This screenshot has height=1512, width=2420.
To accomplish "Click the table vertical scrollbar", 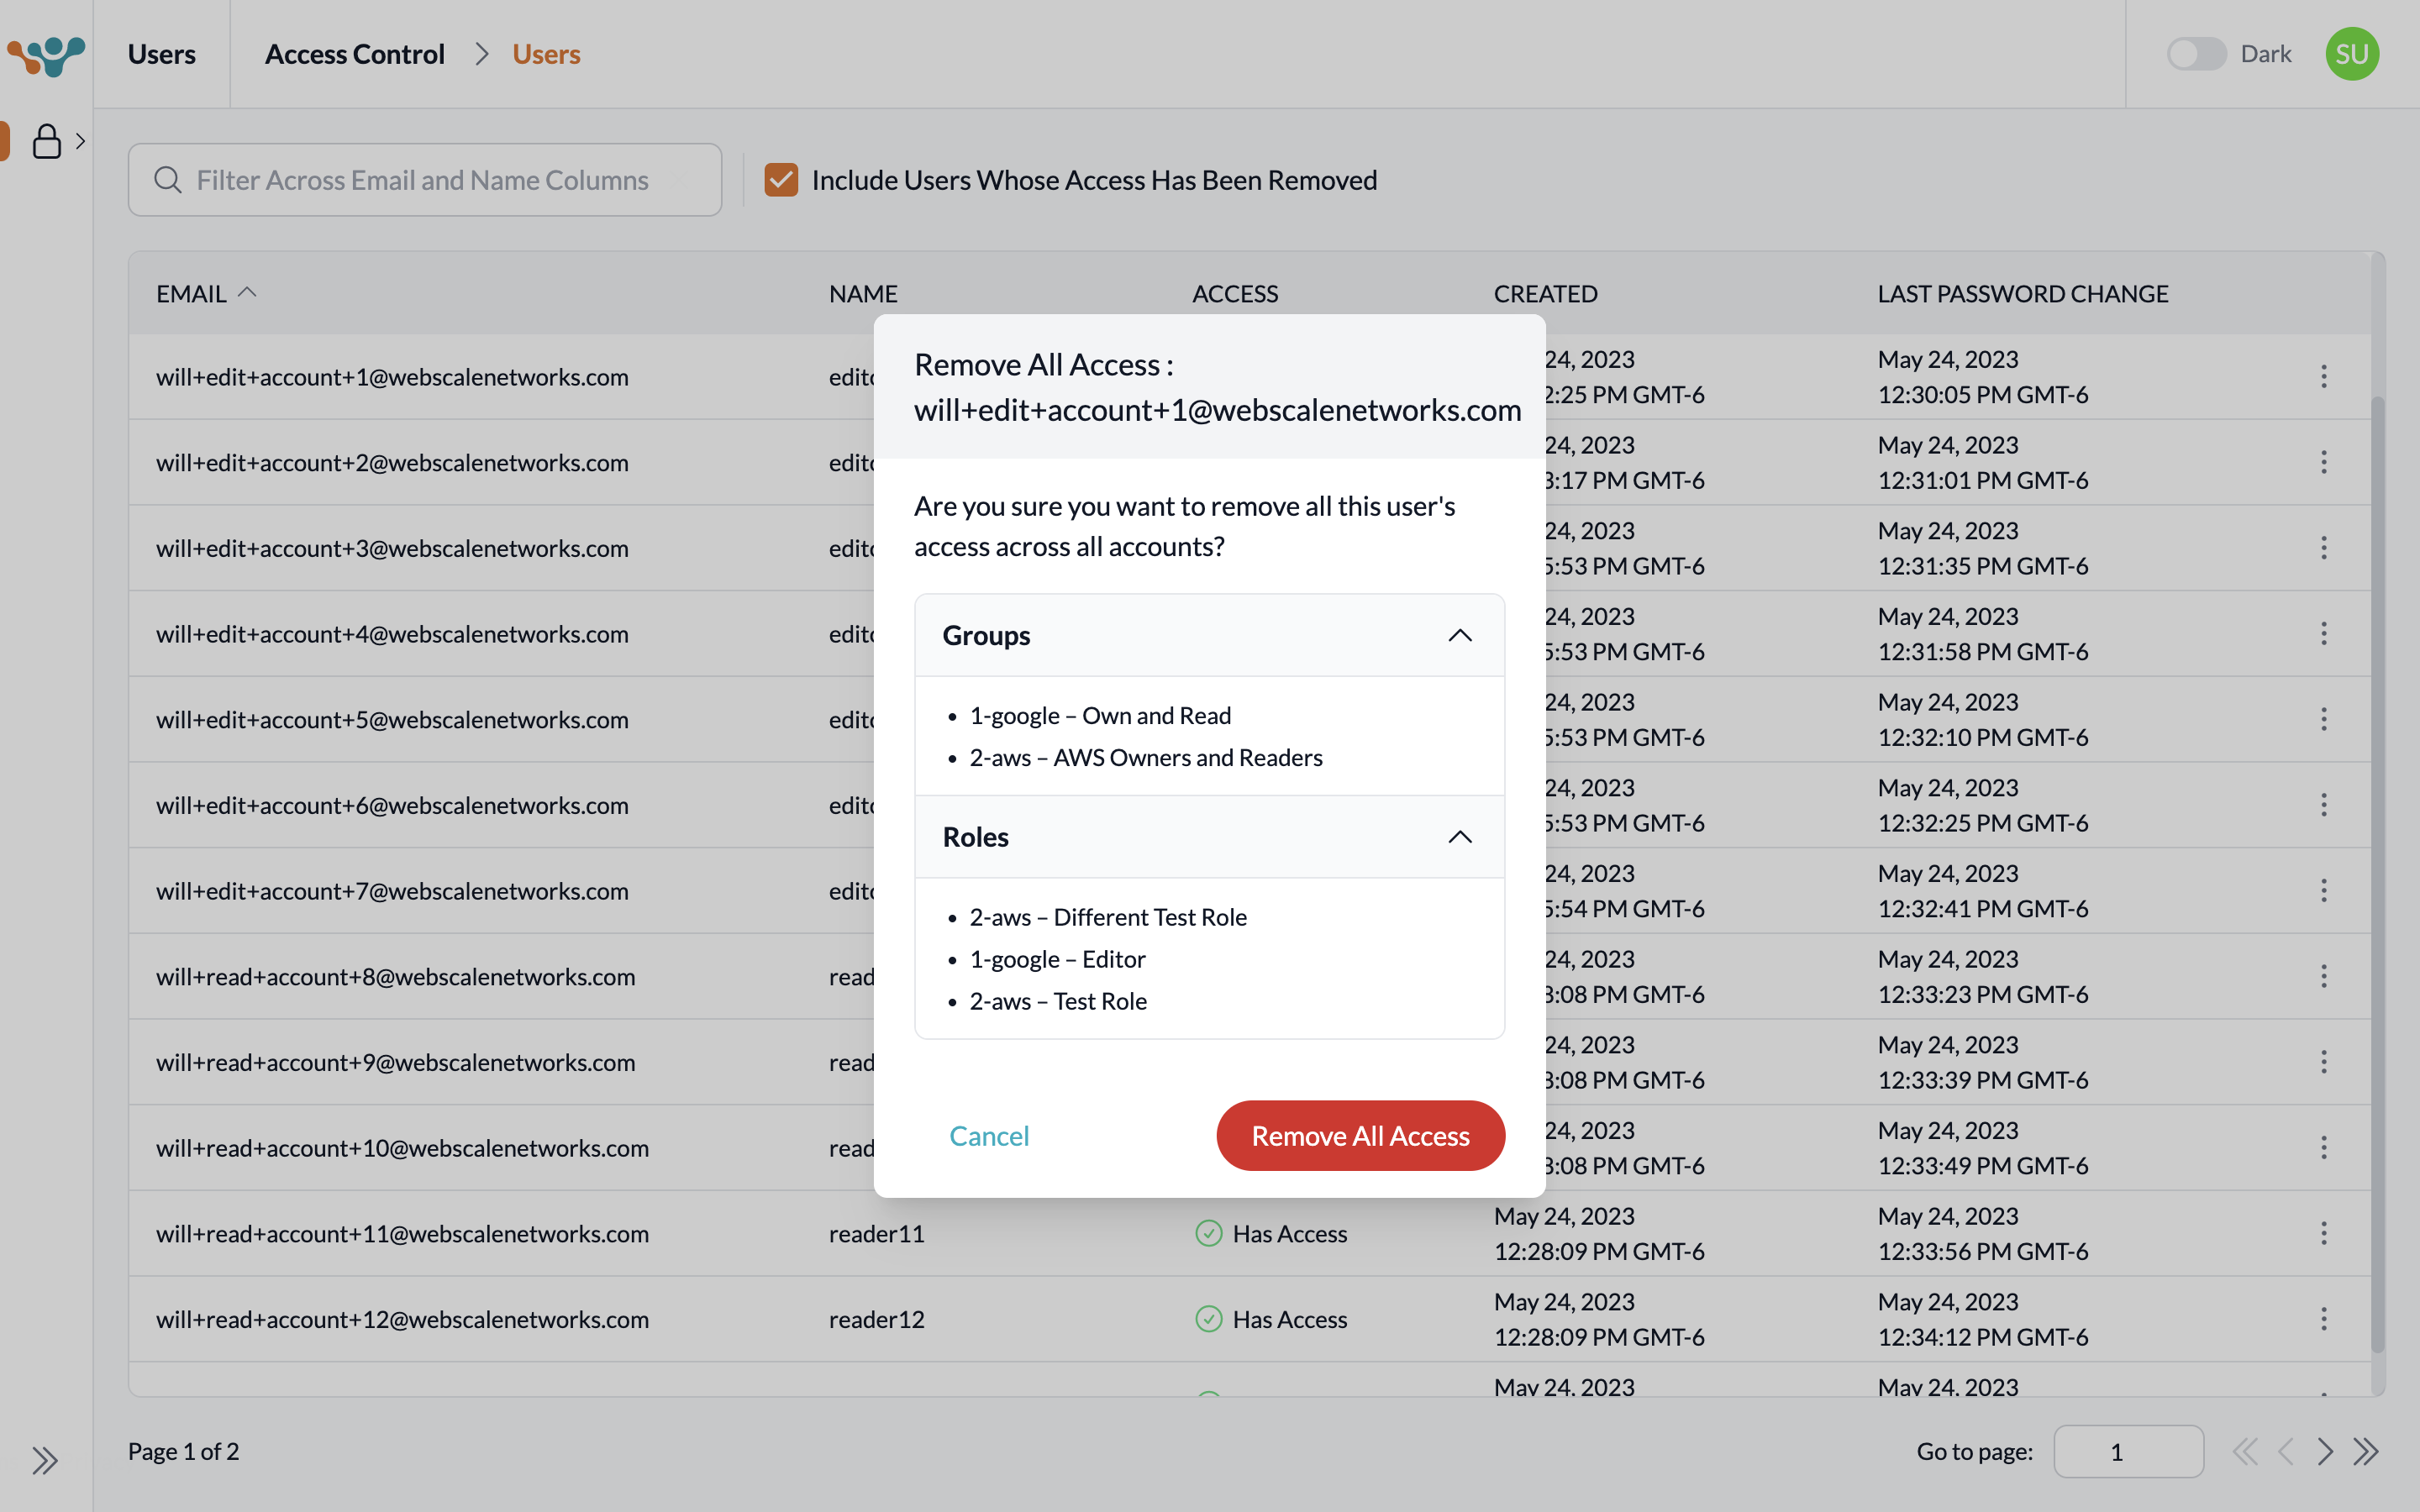I will pyautogui.click(x=2377, y=870).
